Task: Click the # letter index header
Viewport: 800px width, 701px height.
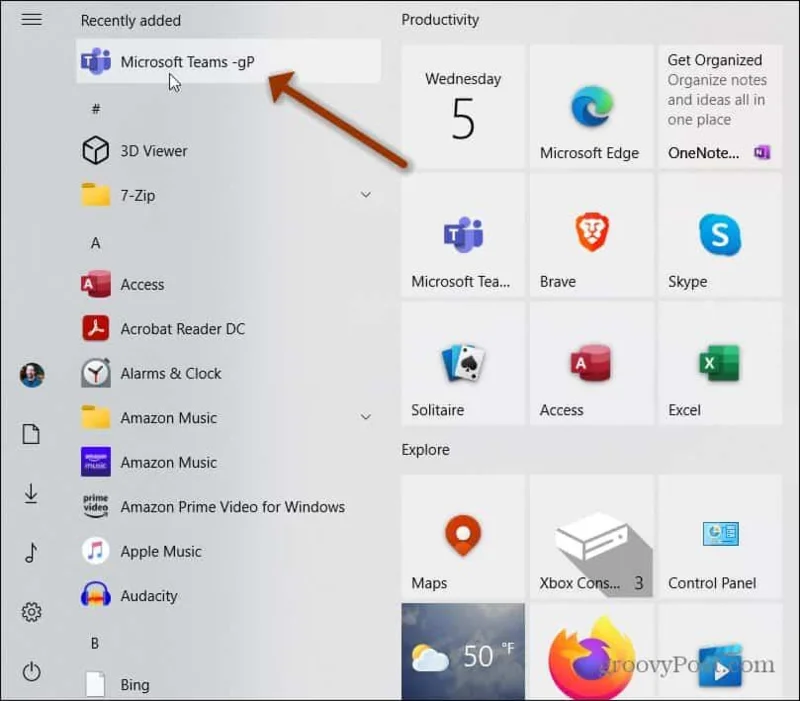Action: point(95,109)
